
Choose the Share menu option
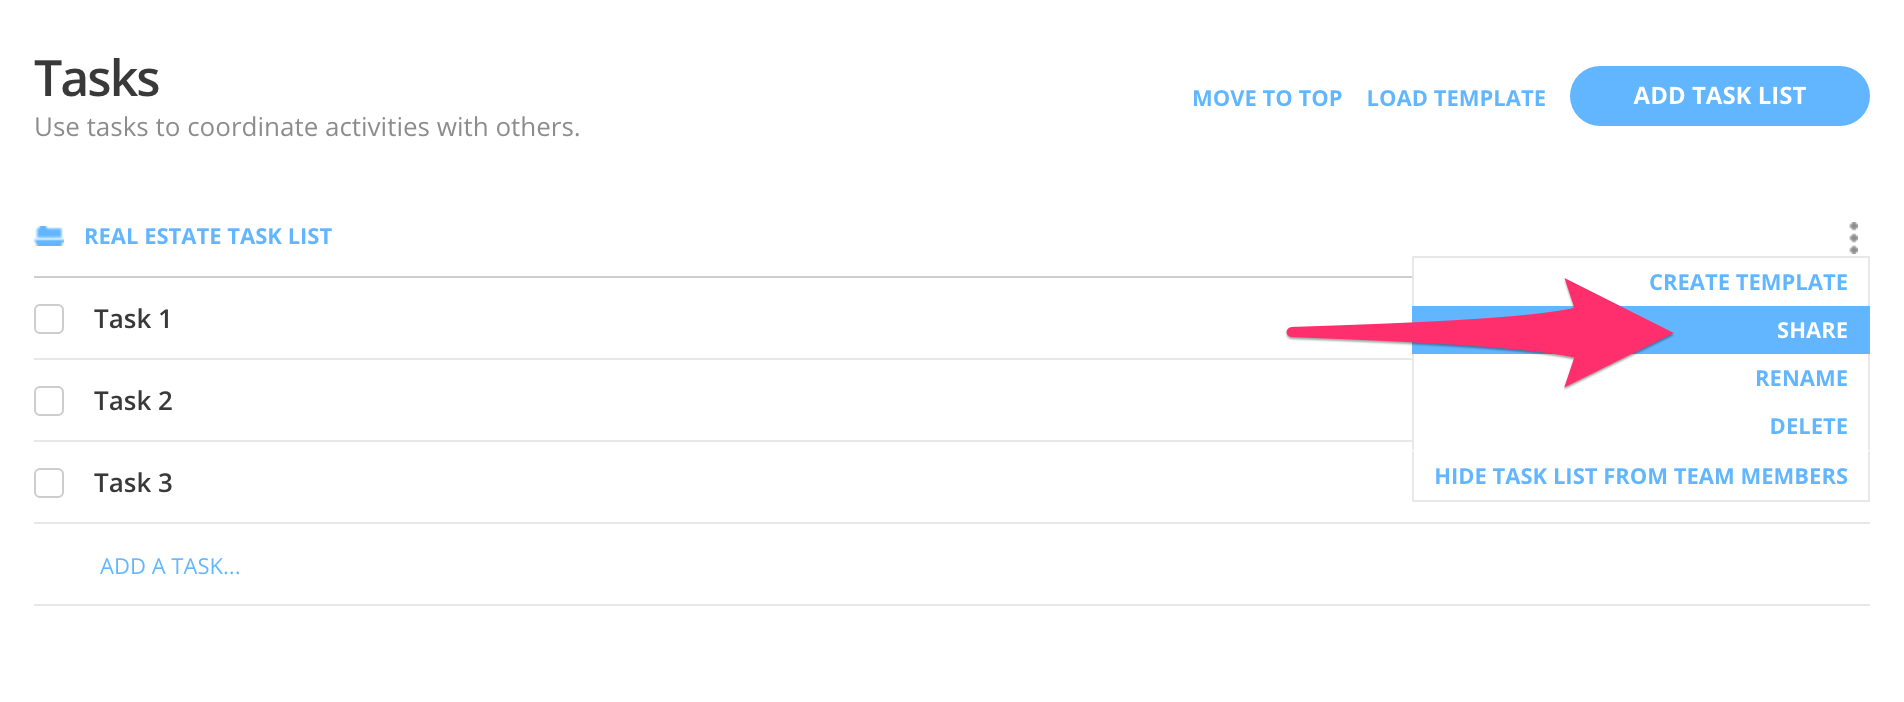1811,331
